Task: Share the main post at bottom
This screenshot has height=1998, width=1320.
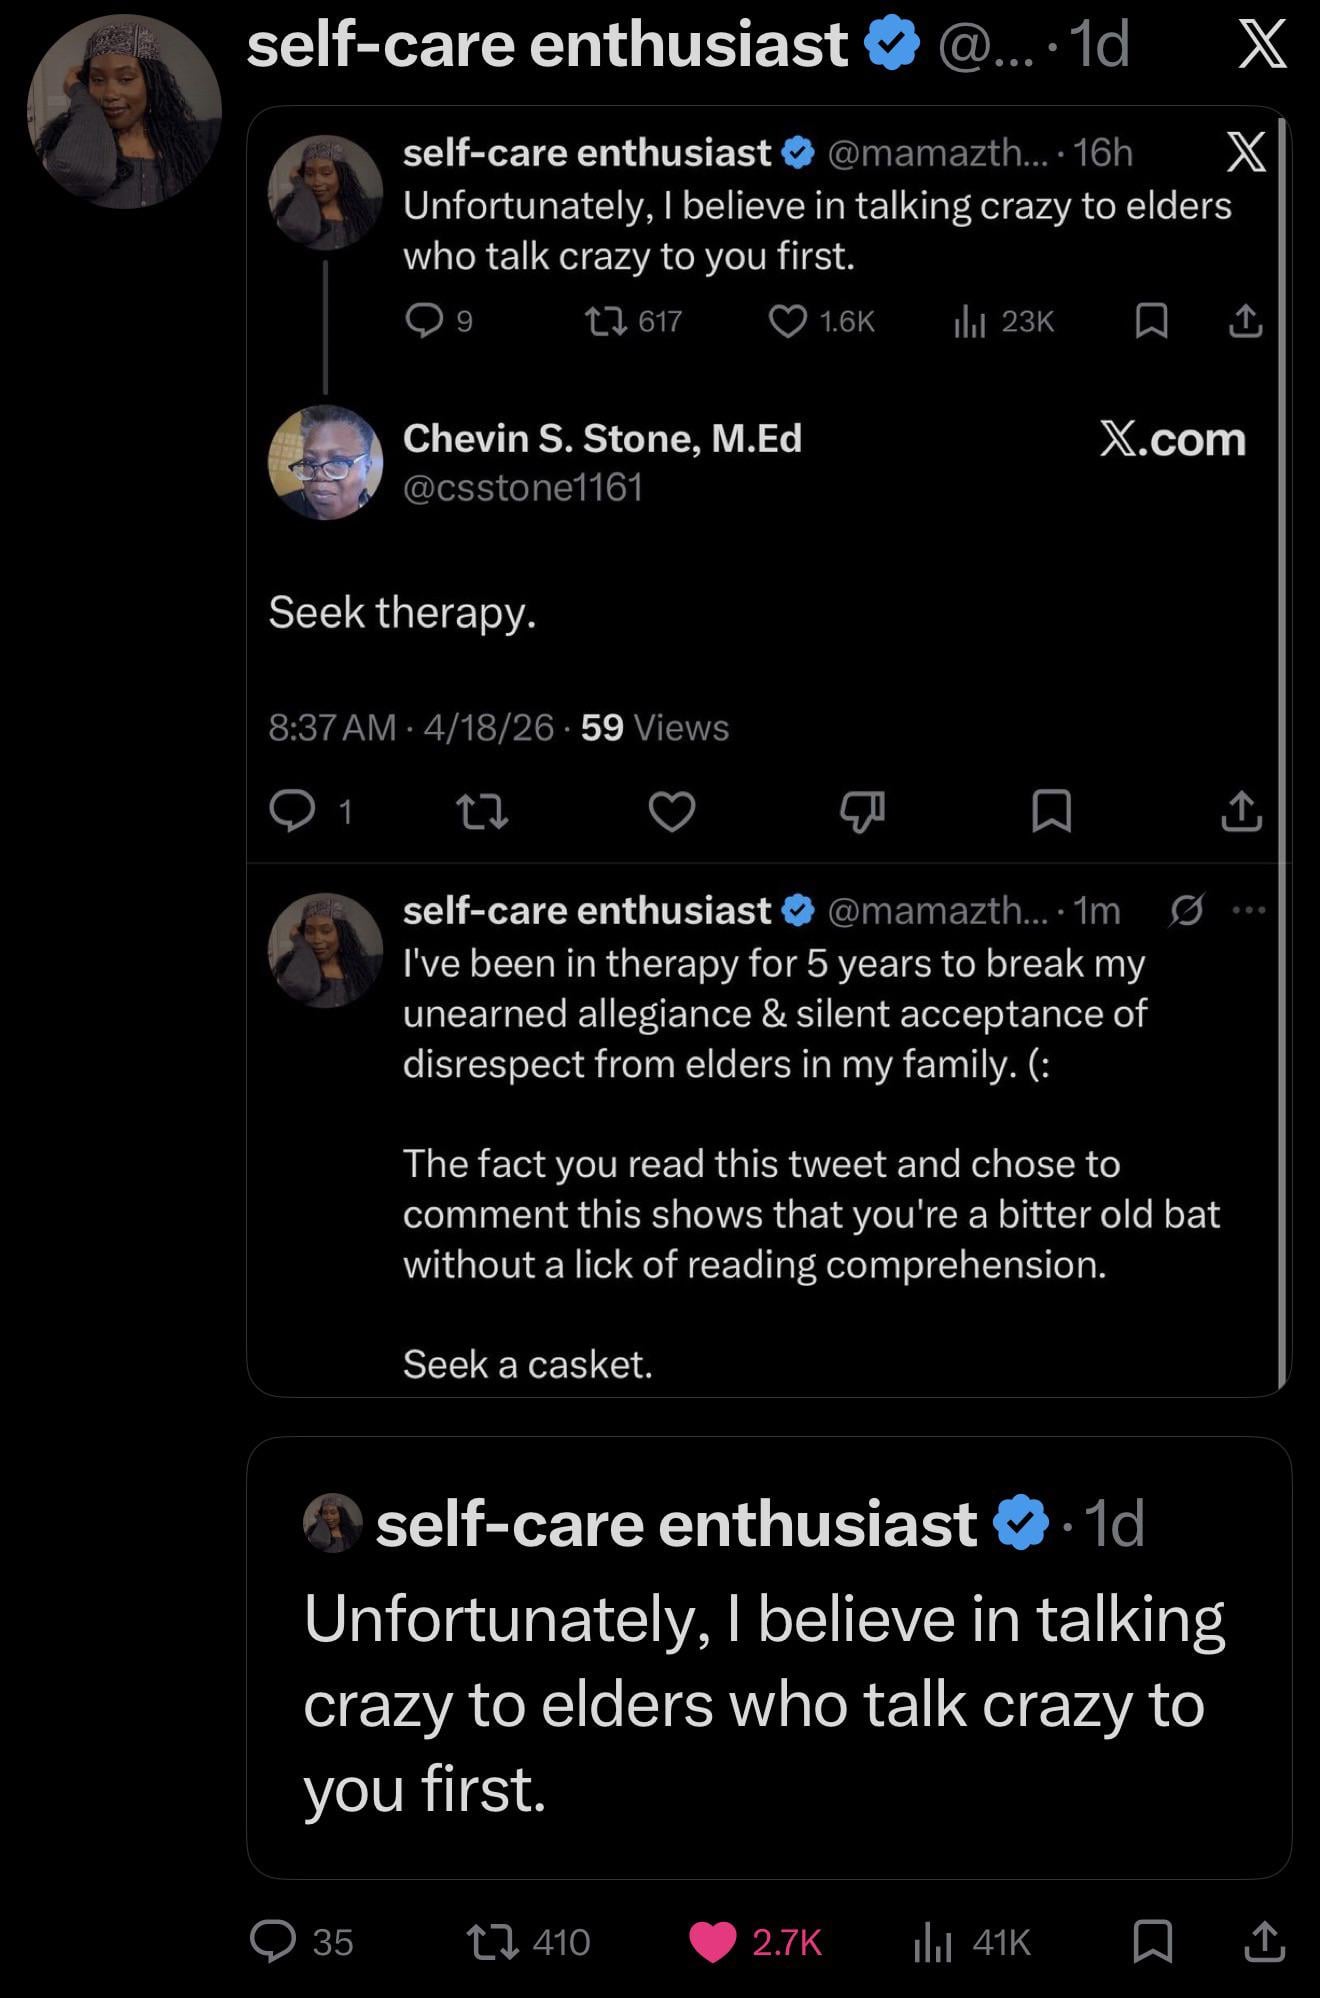Action: pos(1264,1942)
